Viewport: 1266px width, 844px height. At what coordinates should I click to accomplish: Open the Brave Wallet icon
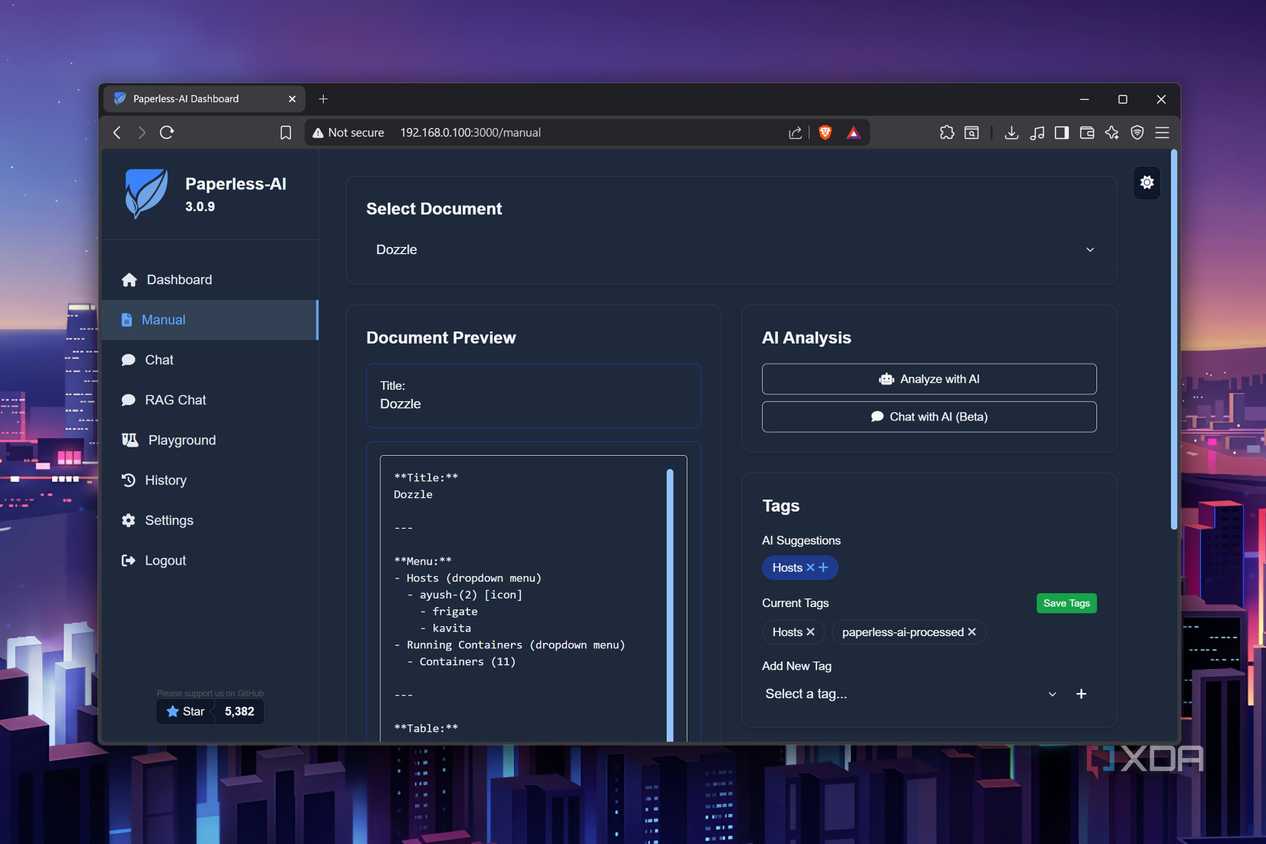1087,132
